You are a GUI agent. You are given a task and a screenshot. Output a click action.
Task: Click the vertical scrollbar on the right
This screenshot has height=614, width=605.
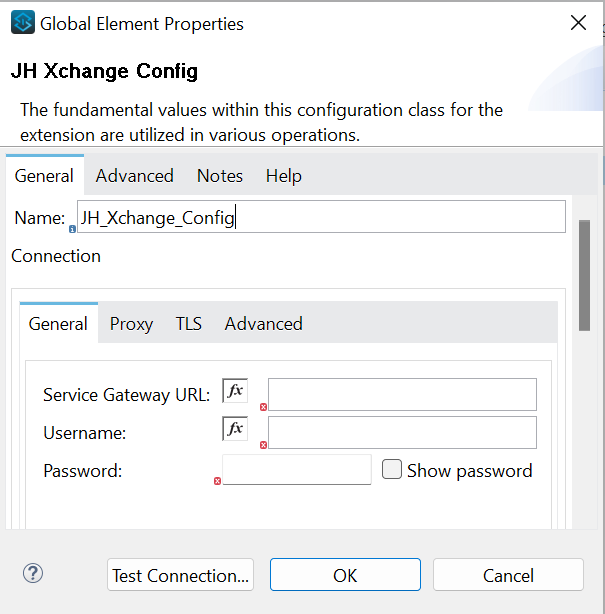tap(584, 275)
